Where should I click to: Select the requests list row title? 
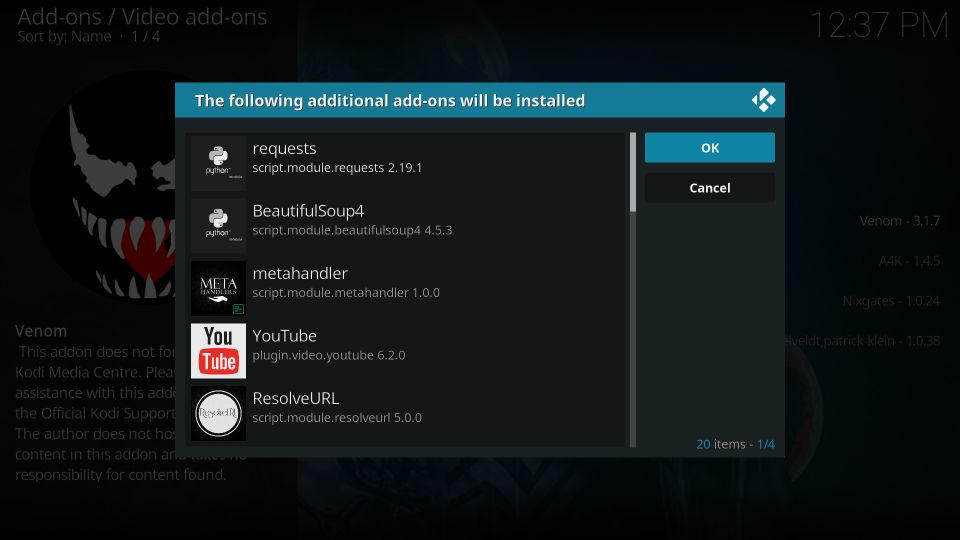[x=284, y=149]
